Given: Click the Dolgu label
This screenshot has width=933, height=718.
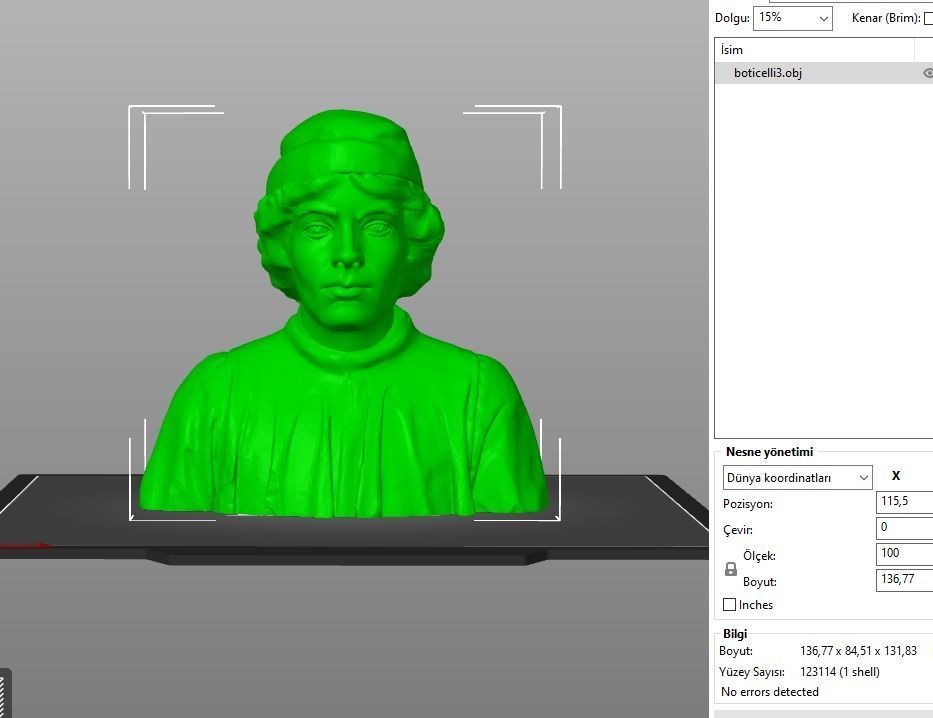Looking at the screenshot, I should point(732,18).
